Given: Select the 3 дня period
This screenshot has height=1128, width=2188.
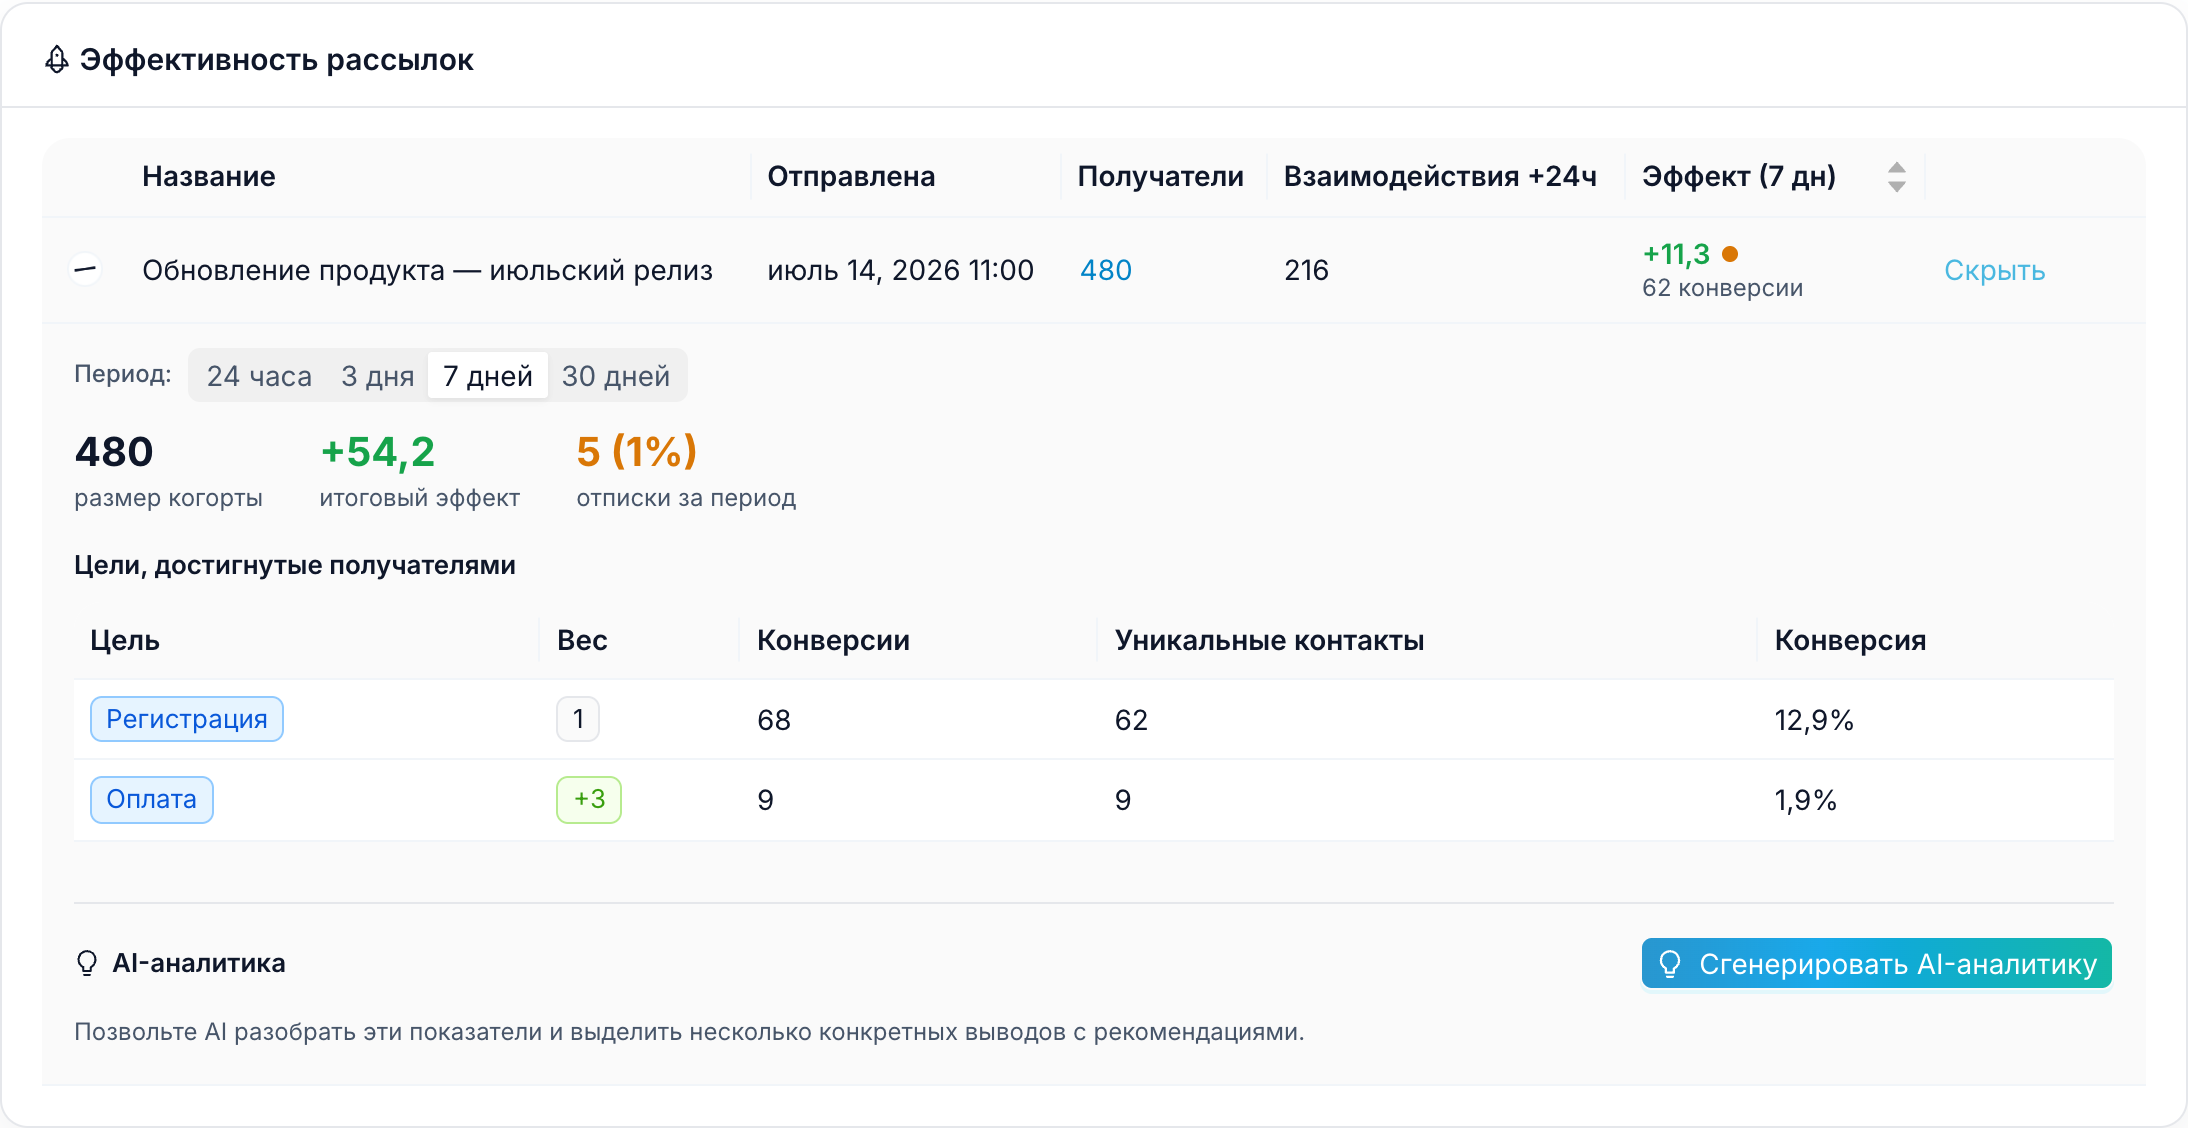Looking at the screenshot, I should (x=377, y=376).
